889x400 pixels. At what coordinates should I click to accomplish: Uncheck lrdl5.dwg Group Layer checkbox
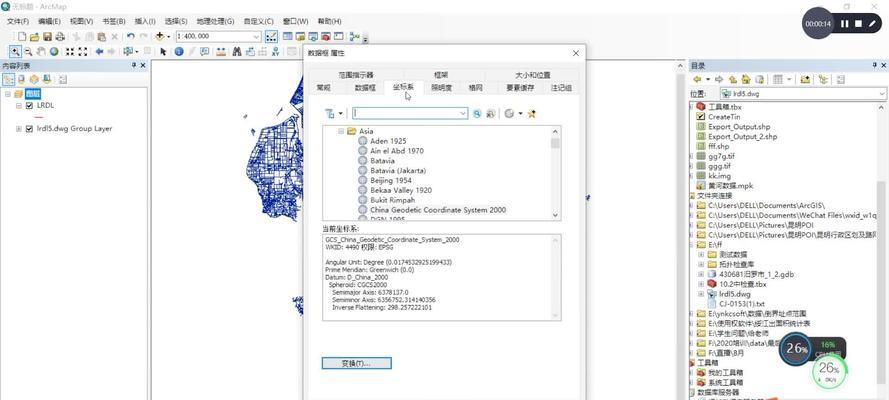pyautogui.click(x=29, y=129)
